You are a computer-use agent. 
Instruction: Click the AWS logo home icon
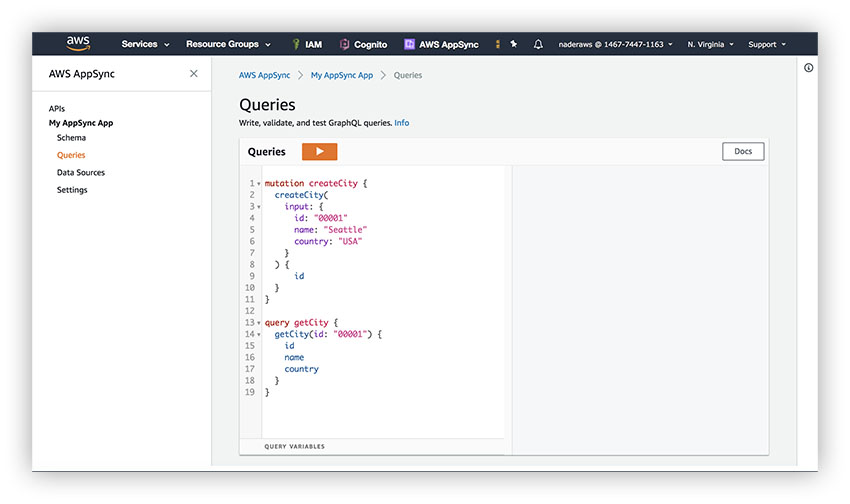click(78, 43)
